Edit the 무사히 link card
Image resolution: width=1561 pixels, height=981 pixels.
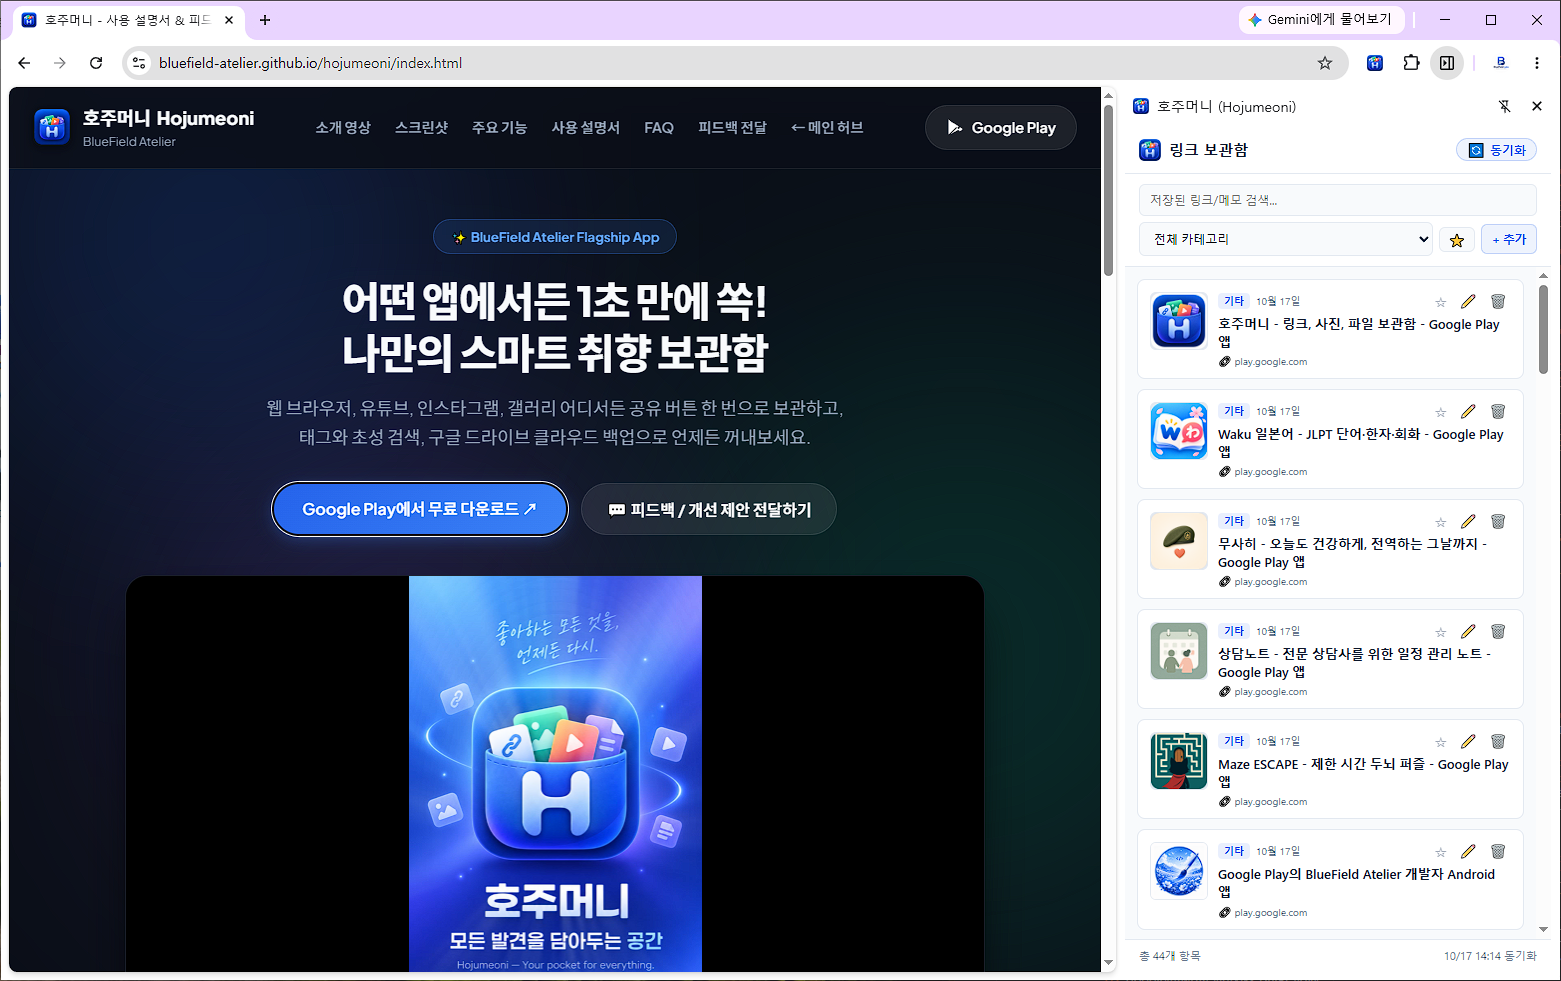1468,521
